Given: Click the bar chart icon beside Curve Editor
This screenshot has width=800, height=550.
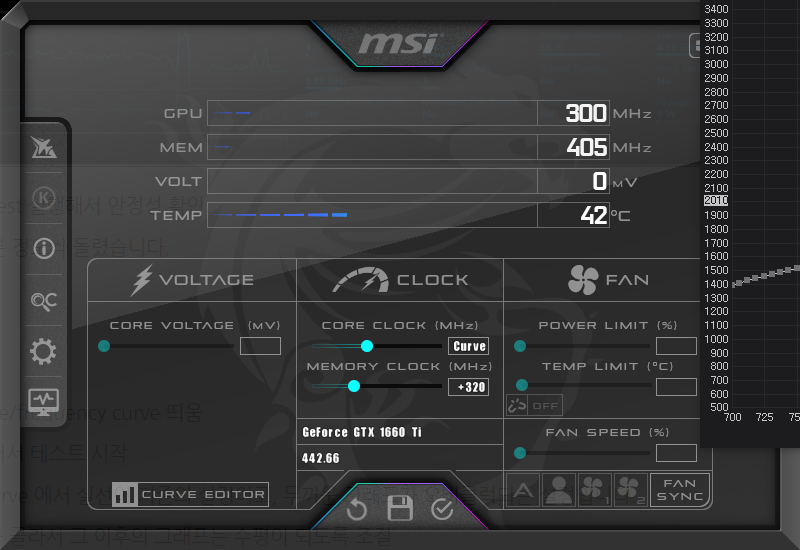Looking at the screenshot, I should 124,494.
